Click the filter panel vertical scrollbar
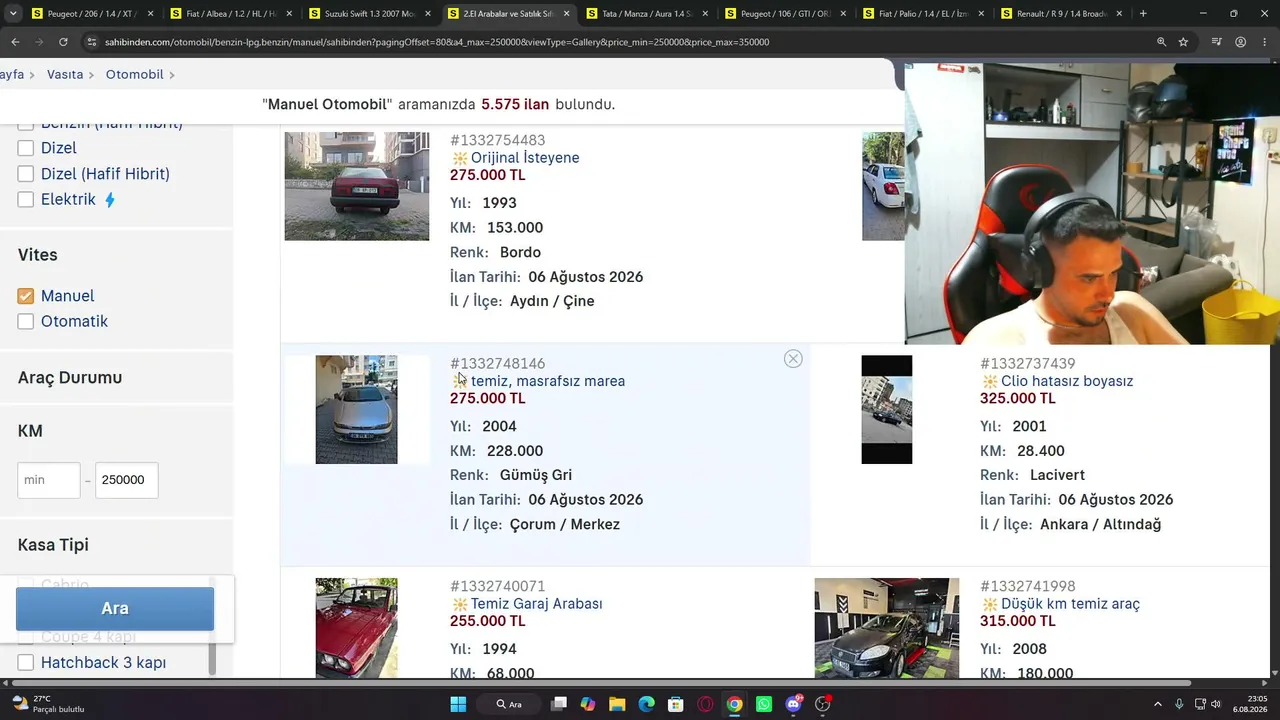This screenshot has height=720, width=1280. tap(211, 625)
